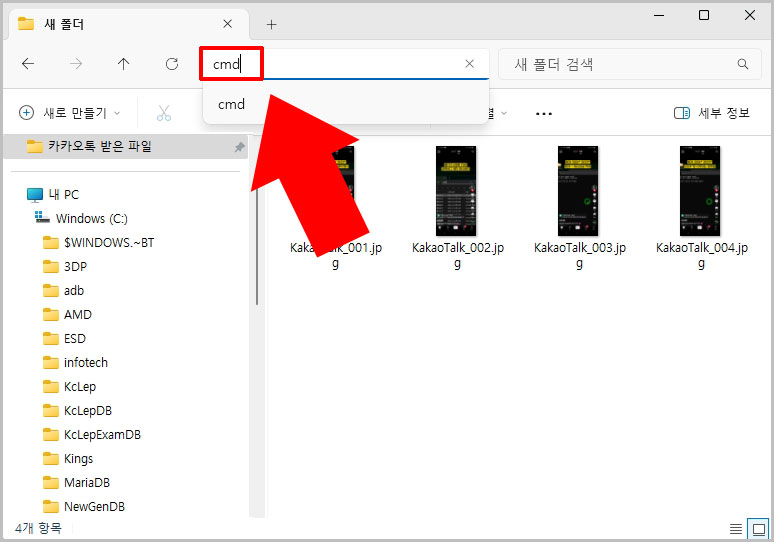Switch to large thumbnails view icon
Viewport: 774px width, 542px height.
point(758,529)
